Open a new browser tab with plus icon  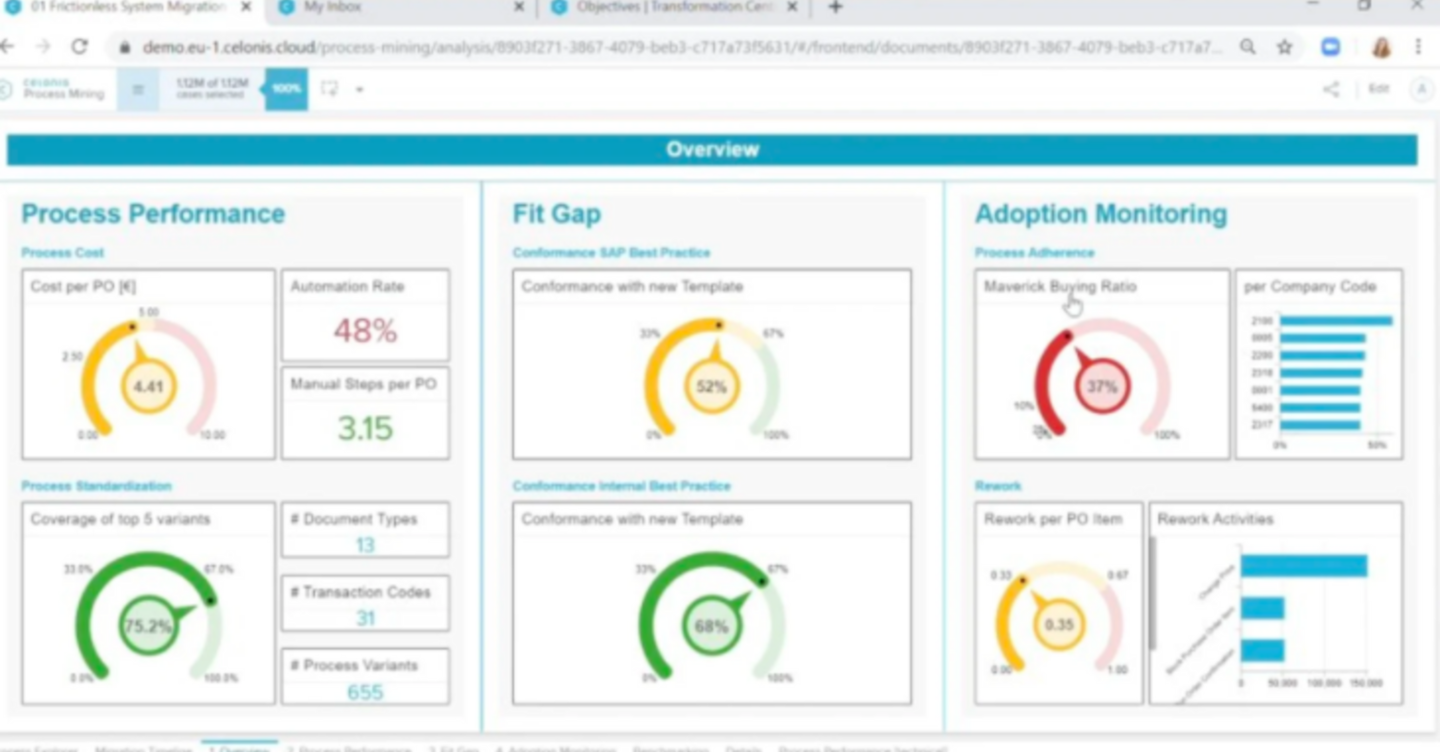coord(836,7)
